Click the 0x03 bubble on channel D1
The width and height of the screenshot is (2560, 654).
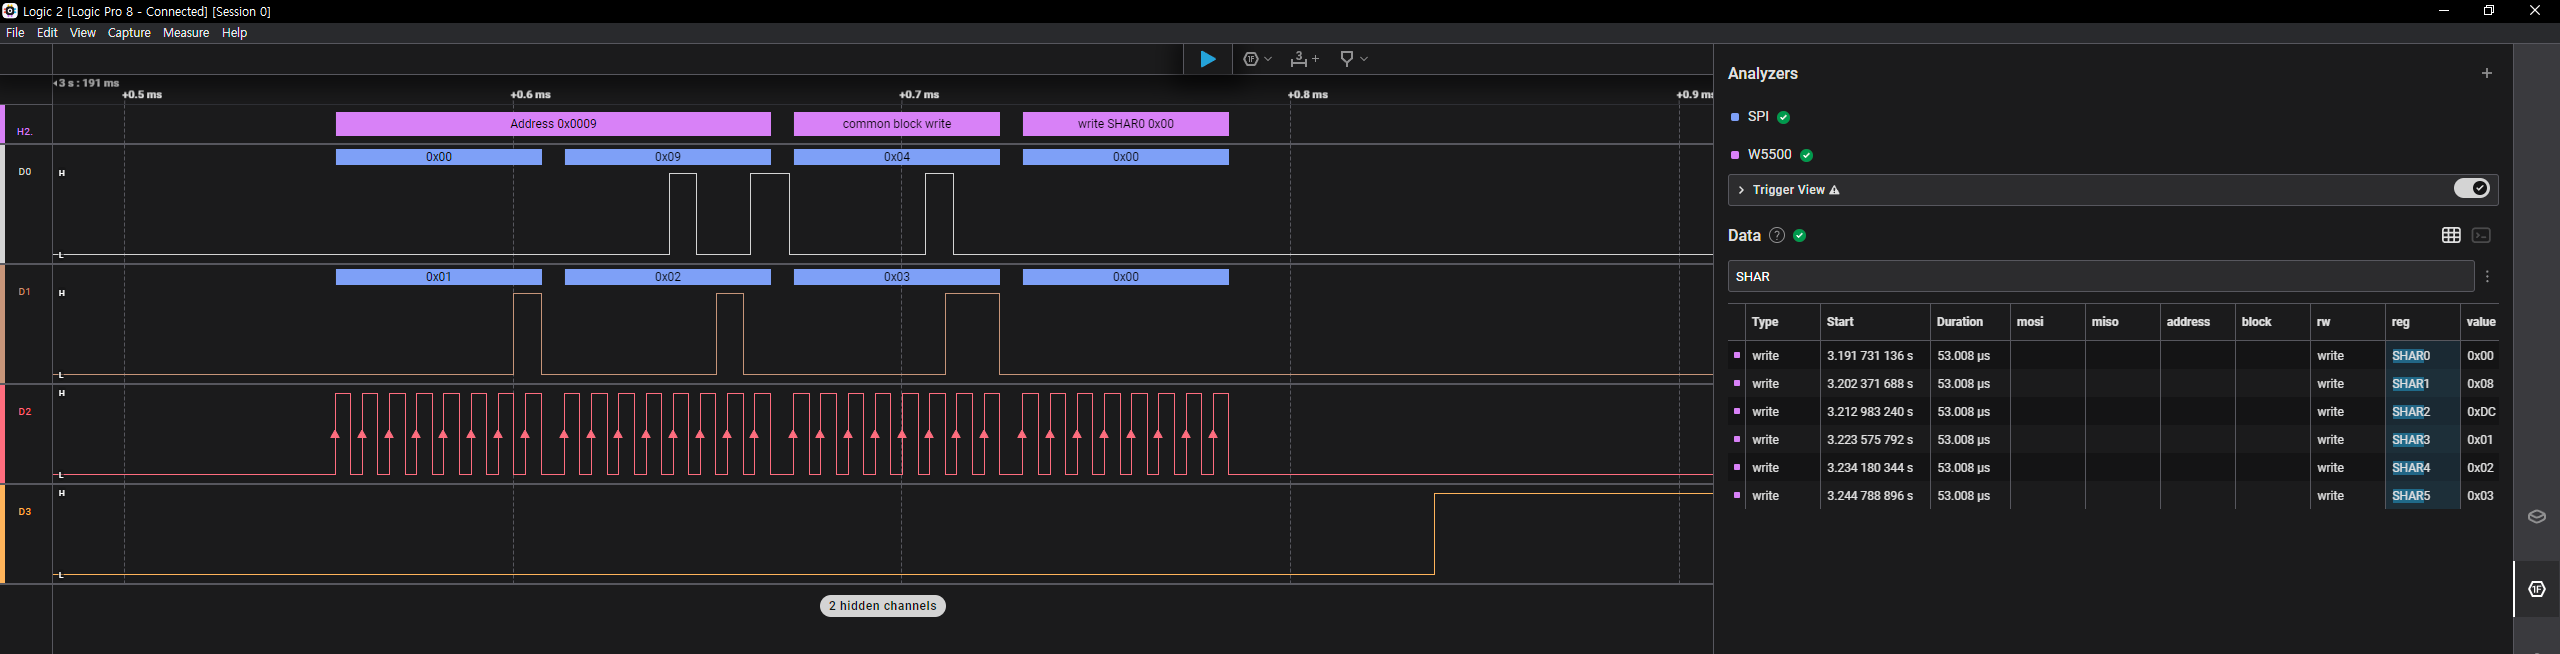[897, 277]
